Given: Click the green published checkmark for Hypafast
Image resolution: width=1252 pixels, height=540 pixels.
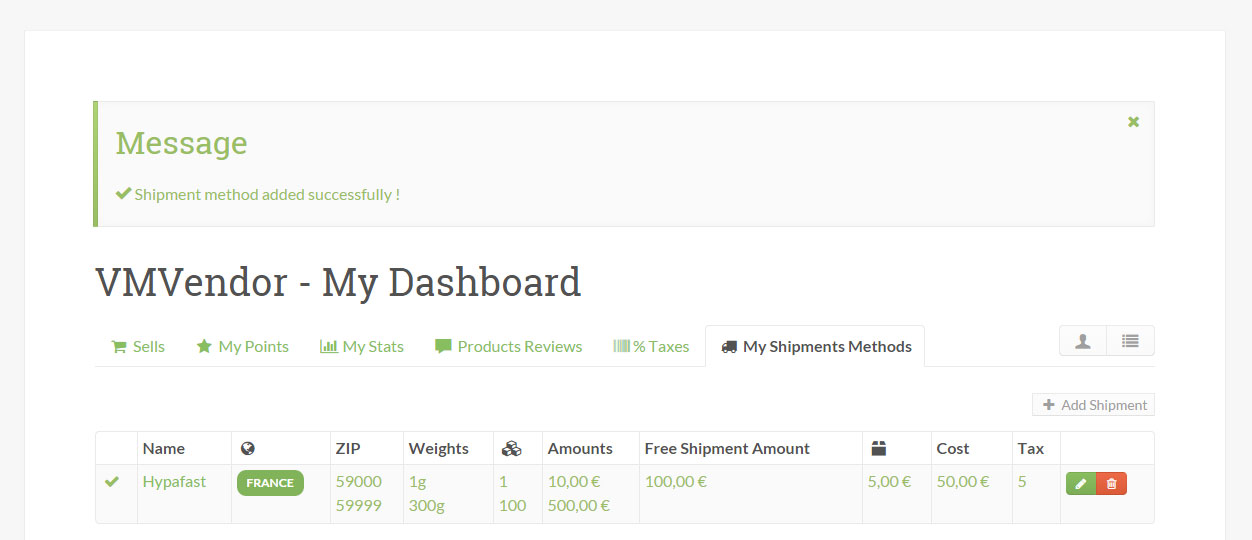Looking at the screenshot, I should [x=112, y=482].
